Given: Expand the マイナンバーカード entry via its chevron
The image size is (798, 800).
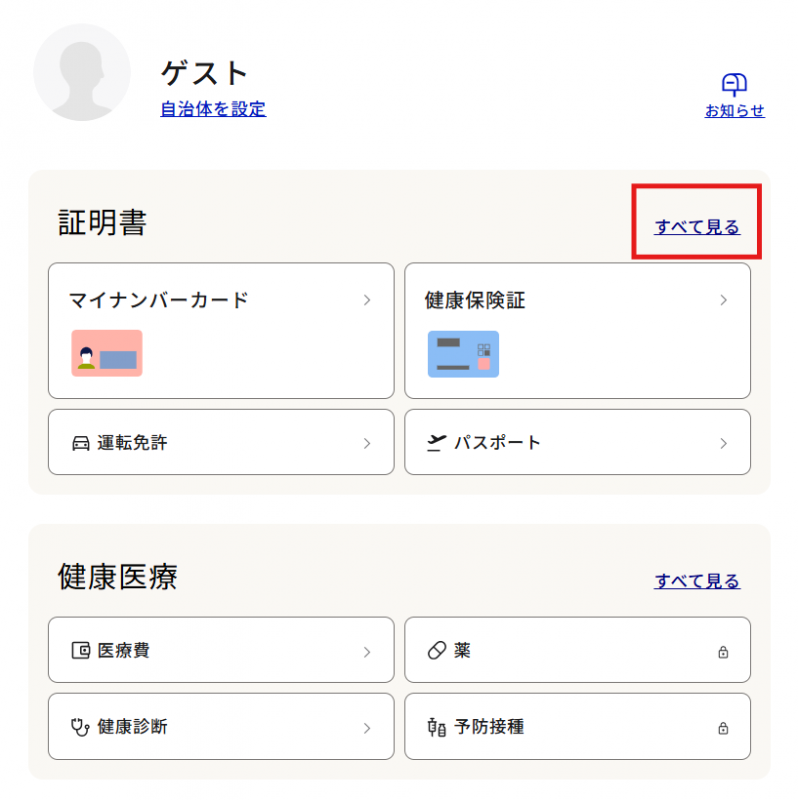Looking at the screenshot, I should coord(367,300).
